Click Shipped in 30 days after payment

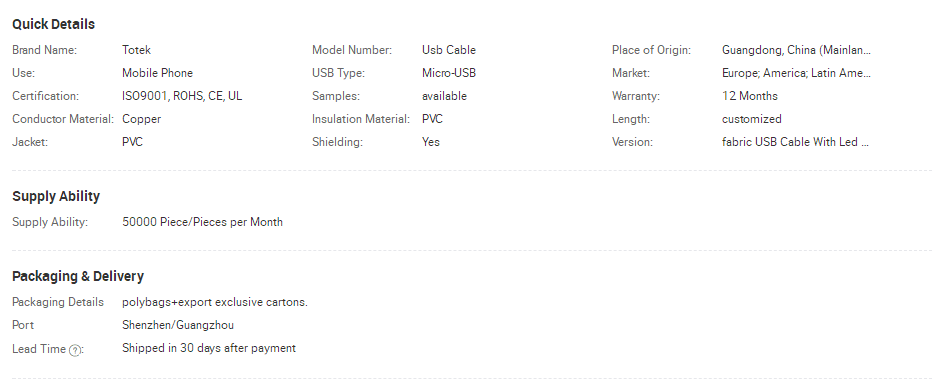[x=209, y=348]
